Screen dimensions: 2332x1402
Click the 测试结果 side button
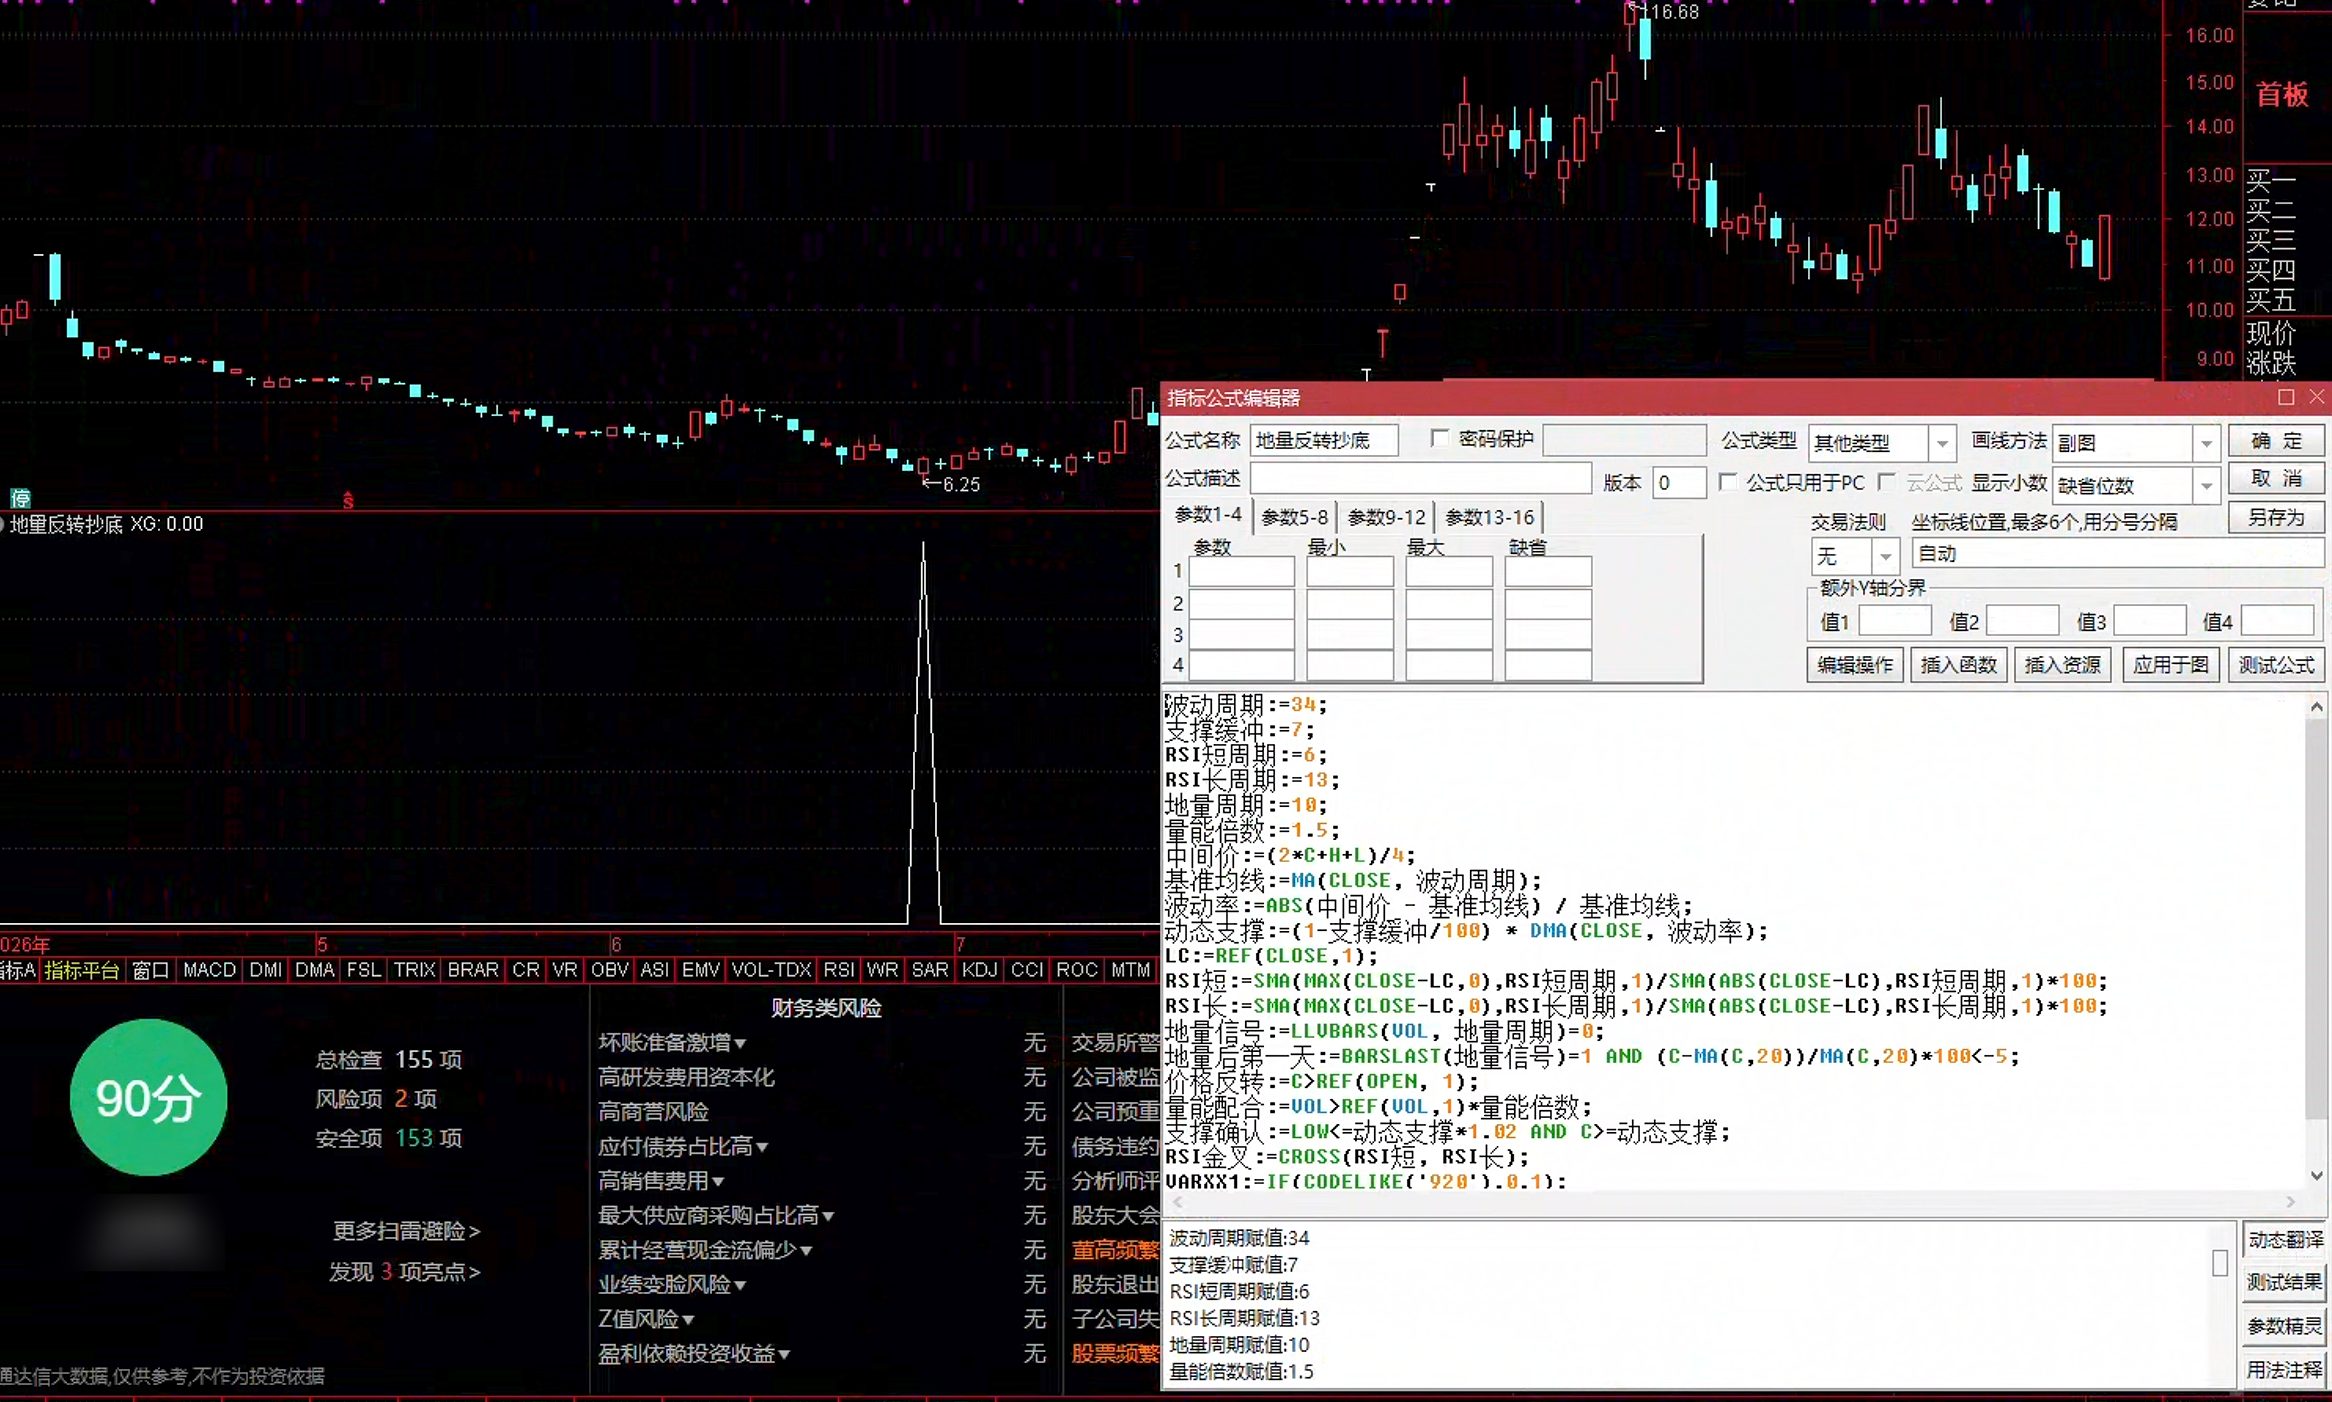[2284, 1282]
